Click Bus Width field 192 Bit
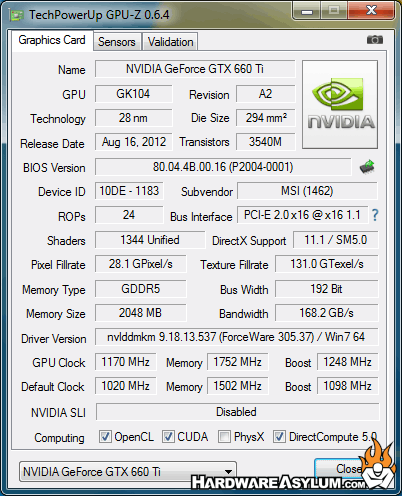 [327, 289]
